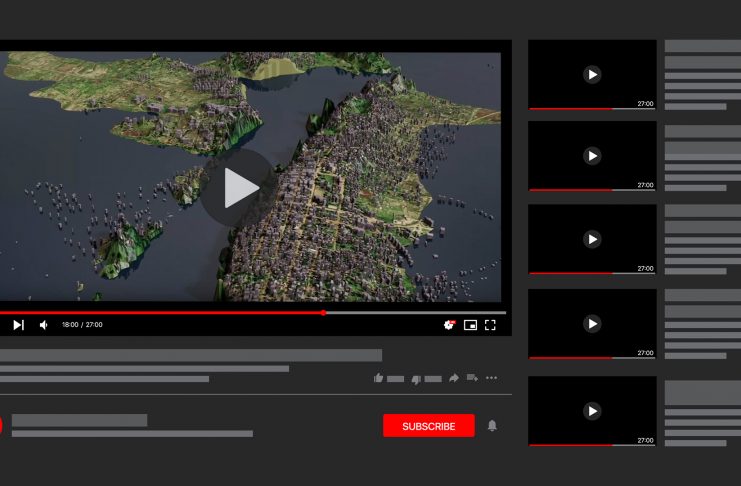Enter fullscreen mode
The height and width of the screenshot is (486, 741).
[x=490, y=325]
